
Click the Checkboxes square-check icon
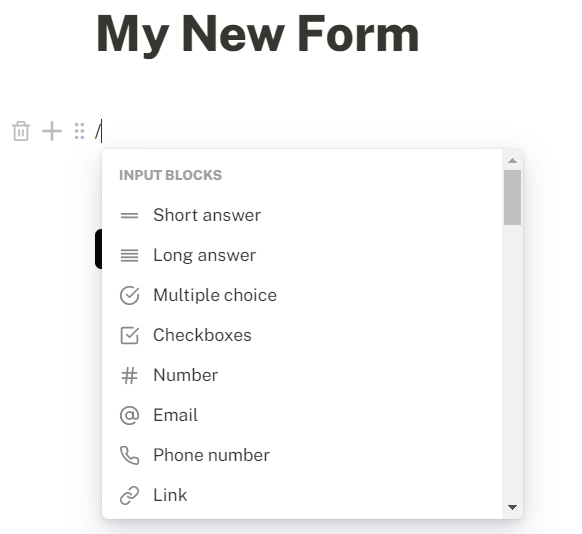pyautogui.click(x=130, y=335)
